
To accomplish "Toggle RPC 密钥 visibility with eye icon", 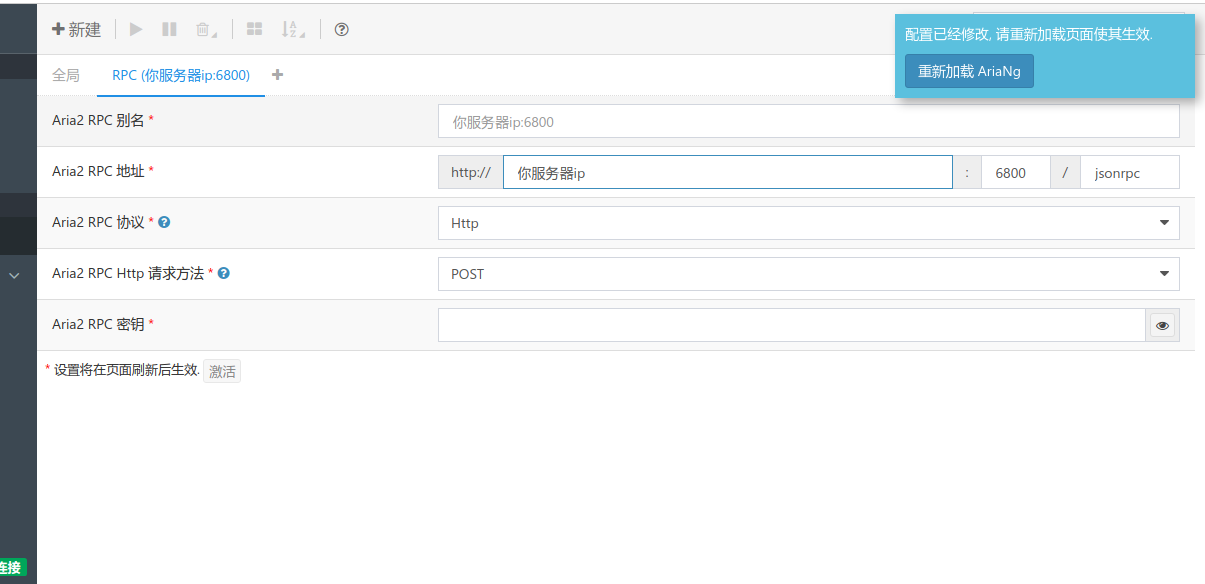I will pos(1162,325).
